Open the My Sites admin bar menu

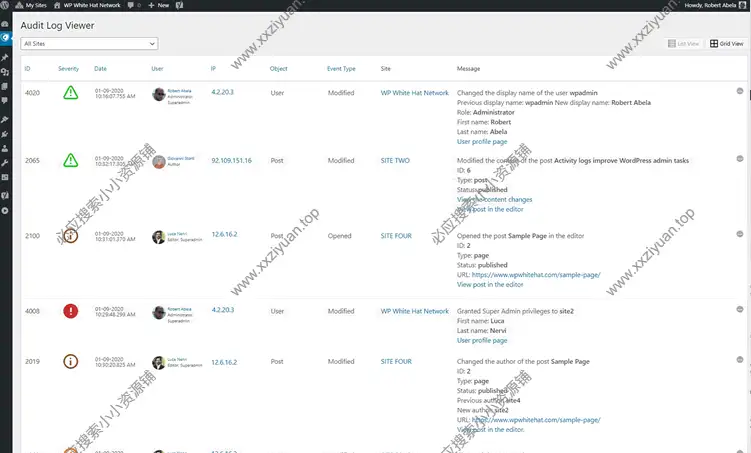coord(31,5)
